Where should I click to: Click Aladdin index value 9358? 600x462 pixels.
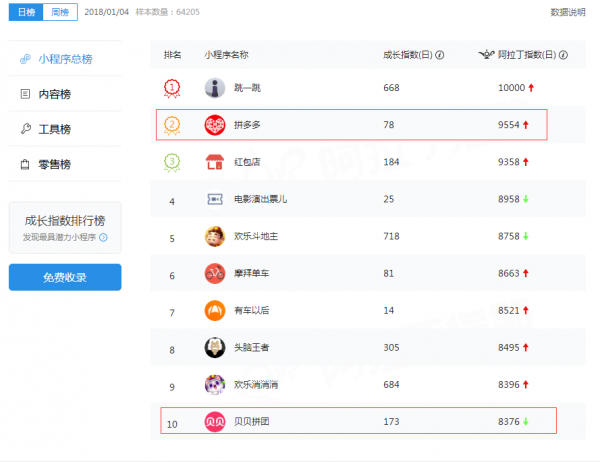pos(509,162)
